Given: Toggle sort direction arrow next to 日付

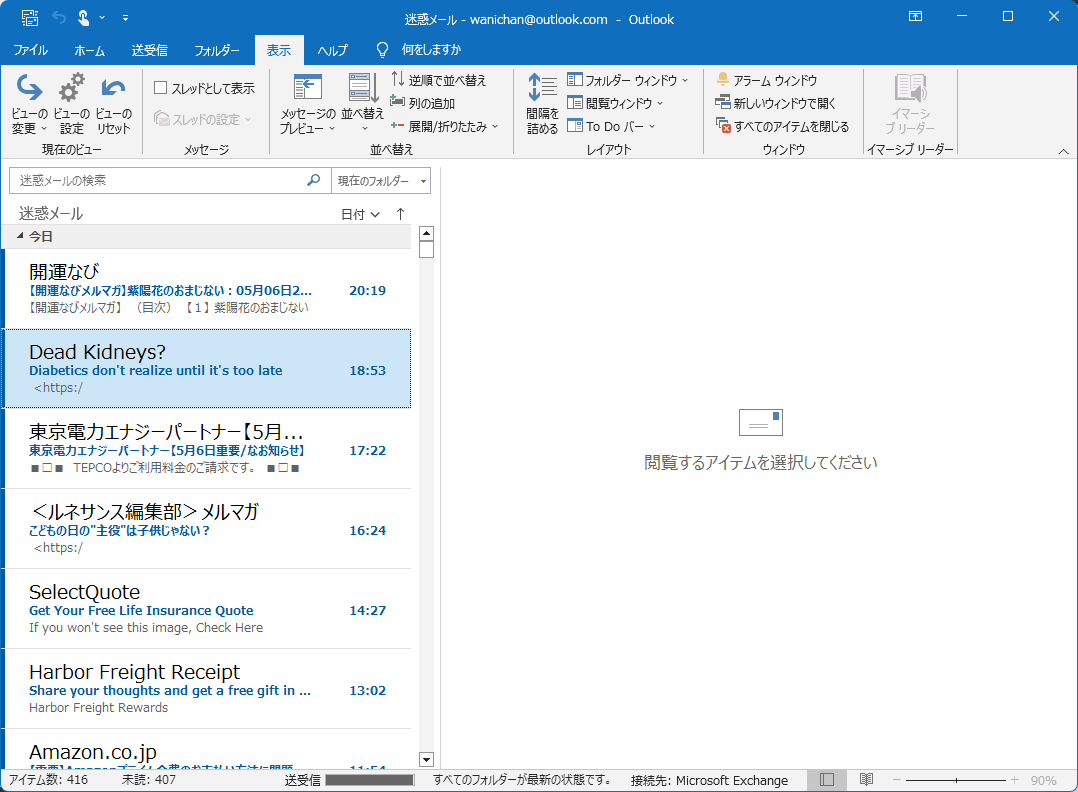Looking at the screenshot, I should (401, 214).
